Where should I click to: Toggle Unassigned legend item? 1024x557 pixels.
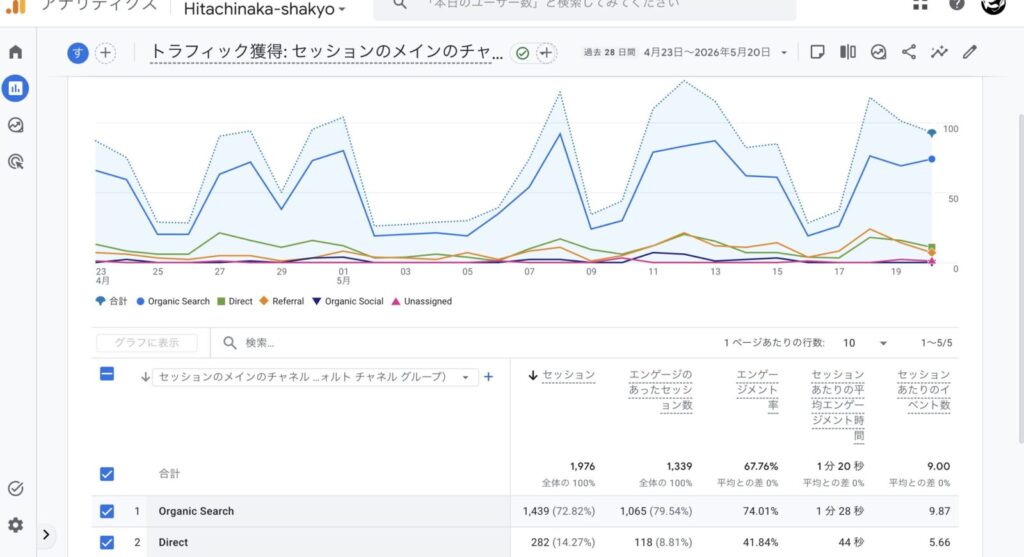click(x=421, y=301)
